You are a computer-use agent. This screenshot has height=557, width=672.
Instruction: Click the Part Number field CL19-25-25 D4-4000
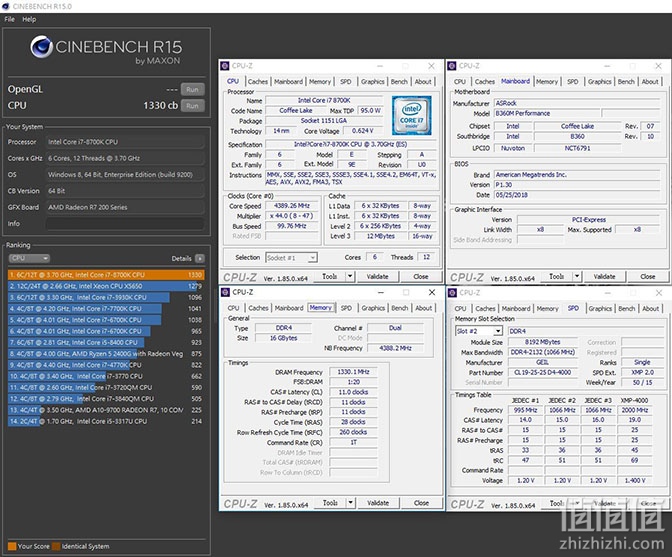[x=543, y=373]
